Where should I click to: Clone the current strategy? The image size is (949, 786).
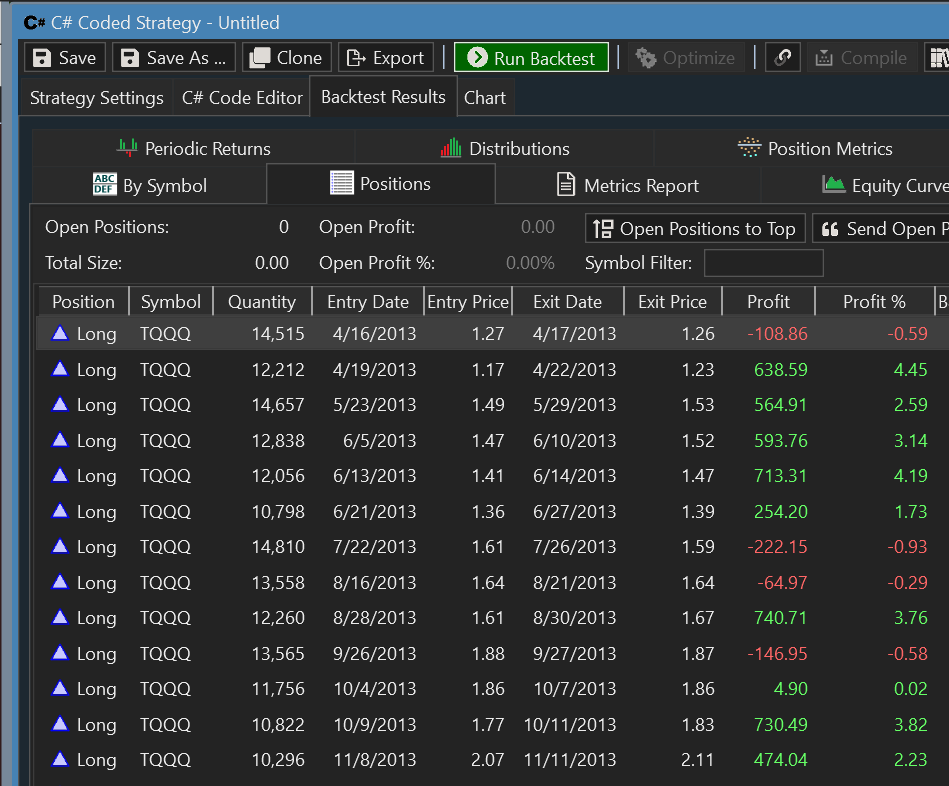(x=286, y=58)
